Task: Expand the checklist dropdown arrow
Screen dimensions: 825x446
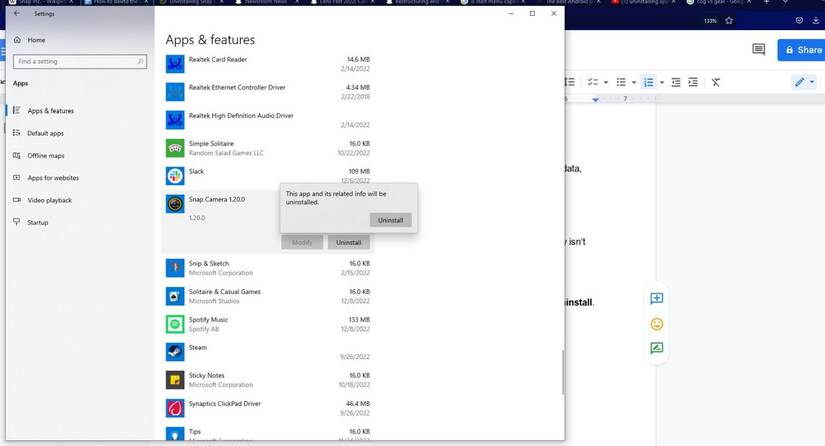Action: 606,82
